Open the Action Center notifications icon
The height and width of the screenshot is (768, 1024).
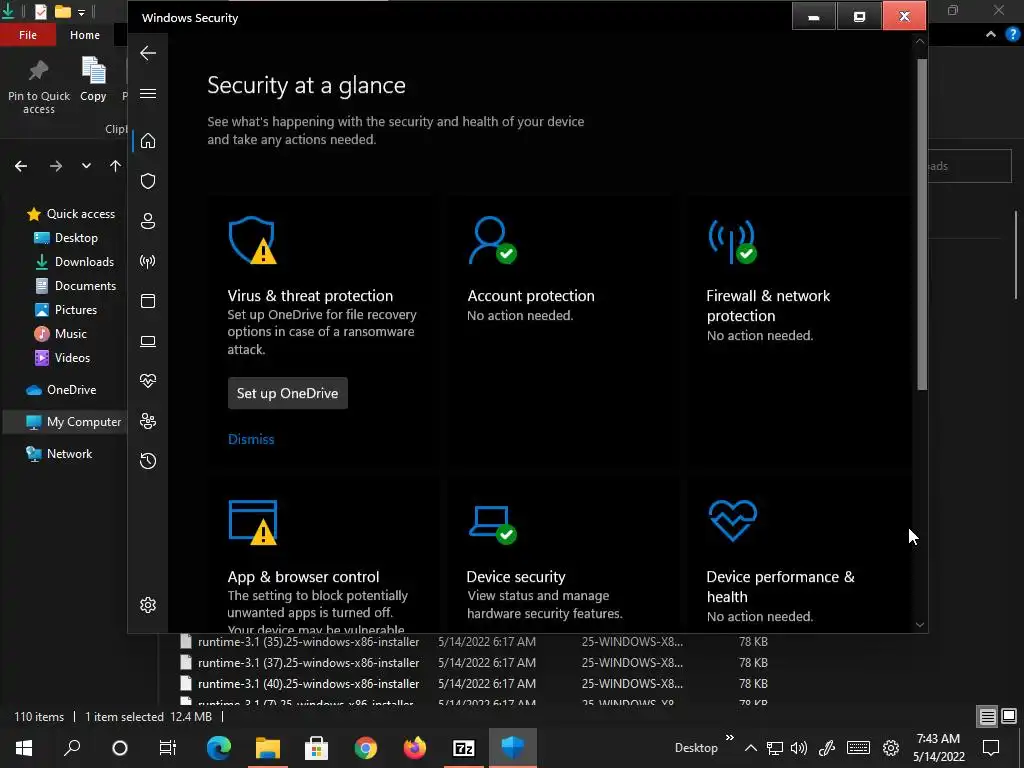click(991, 748)
